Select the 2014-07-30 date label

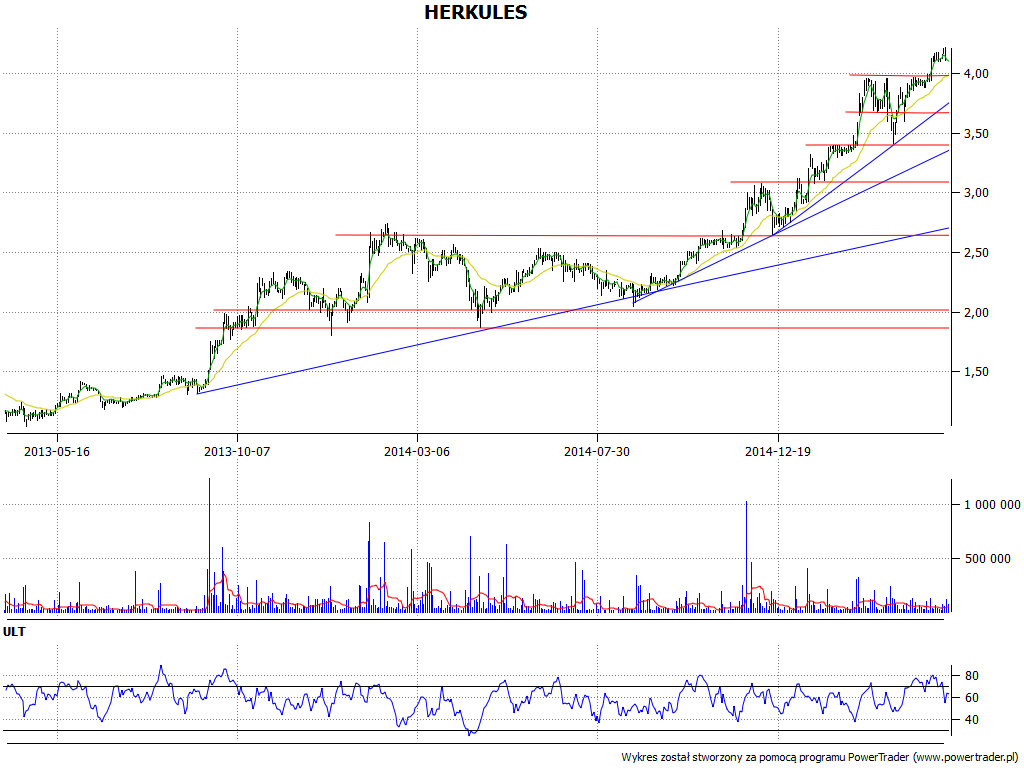click(x=597, y=451)
